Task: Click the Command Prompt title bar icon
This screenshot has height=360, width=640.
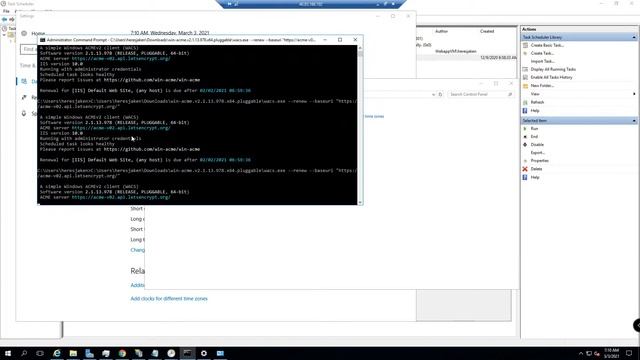Action: pos(42,40)
